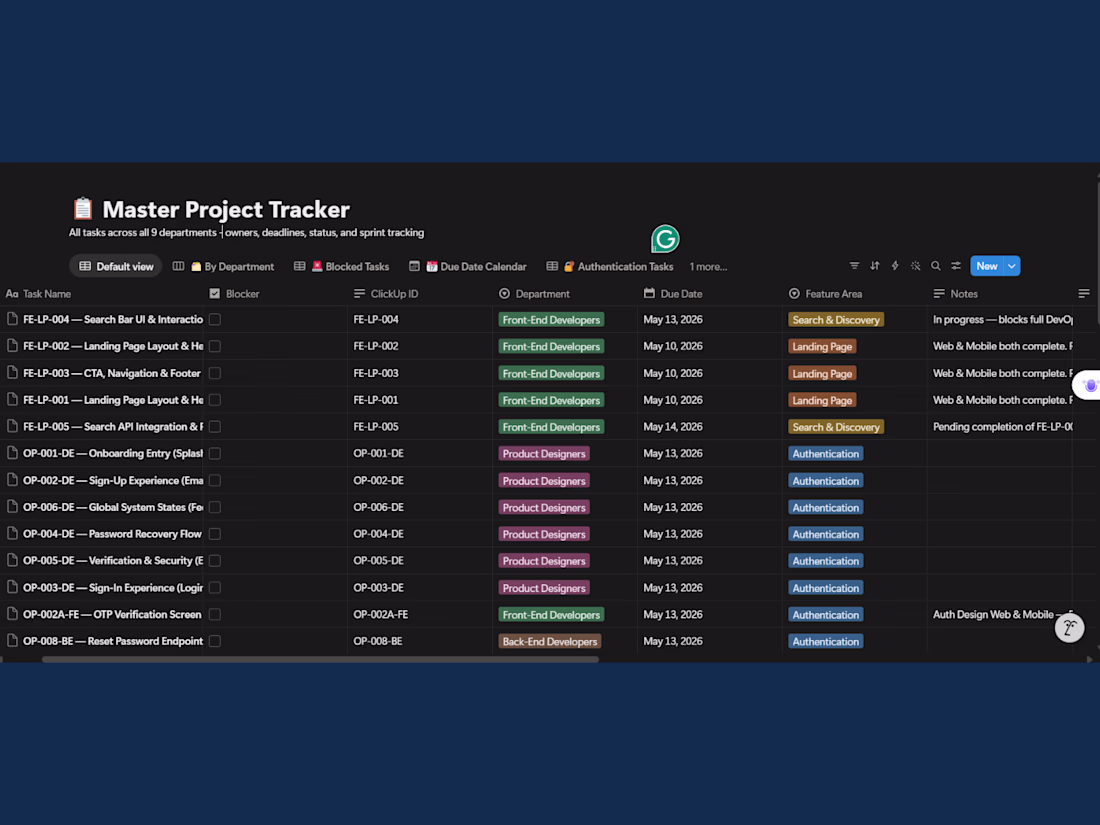This screenshot has height=825, width=1100.
Task: Open the Due Date Calendar view
Action: 468,267
